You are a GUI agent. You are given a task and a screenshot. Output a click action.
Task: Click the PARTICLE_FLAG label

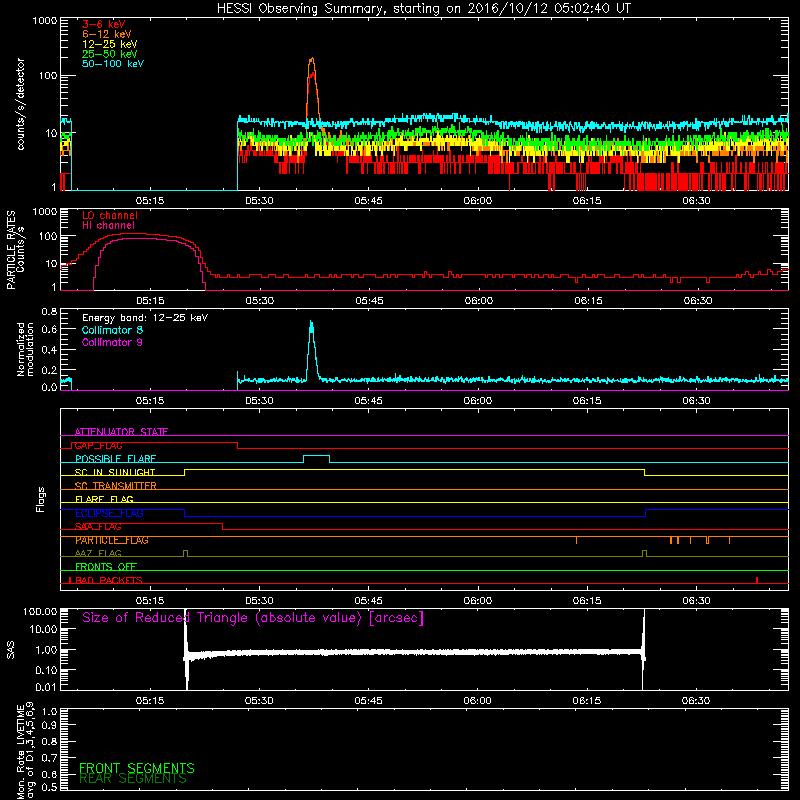pyautogui.click(x=112, y=540)
